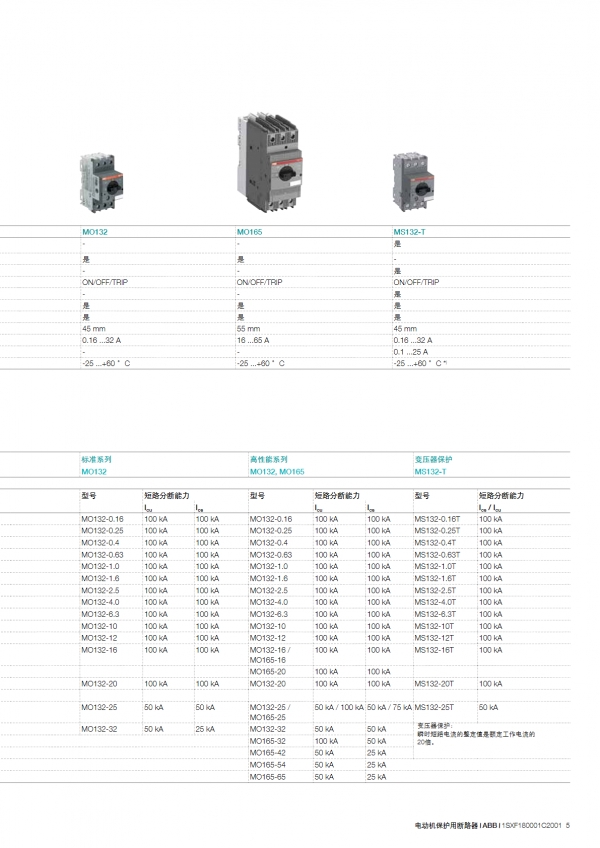Select the '50 kA / 75 kA' breaking capacity
The width and height of the screenshot is (600, 848).
[390, 707]
